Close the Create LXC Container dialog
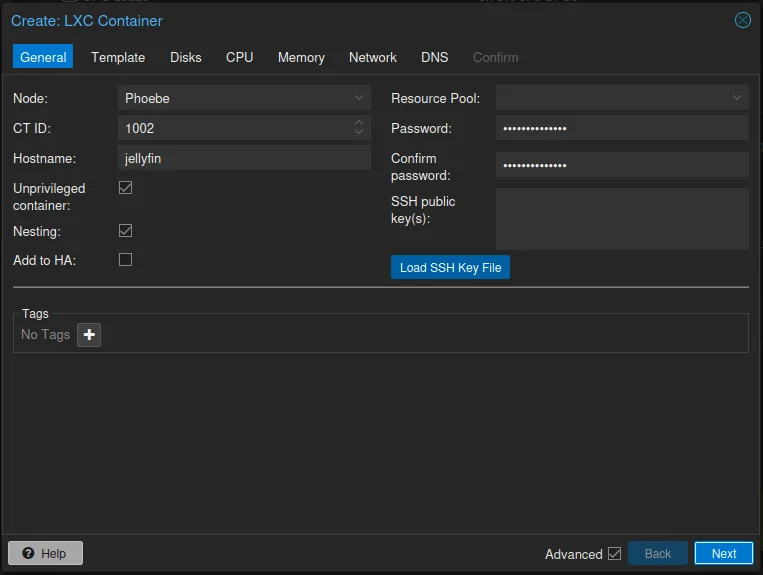 click(x=743, y=20)
